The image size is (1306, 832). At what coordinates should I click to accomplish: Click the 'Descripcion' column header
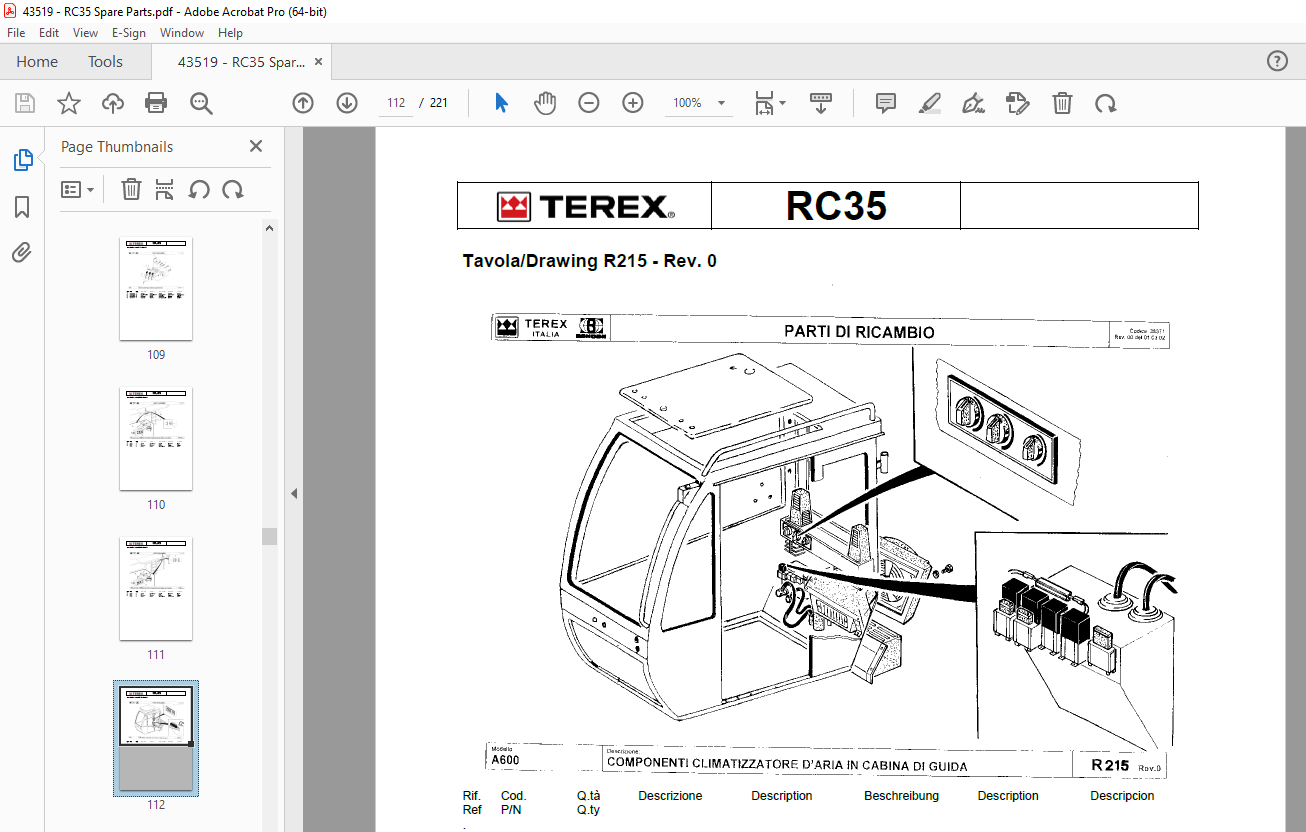(1122, 796)
